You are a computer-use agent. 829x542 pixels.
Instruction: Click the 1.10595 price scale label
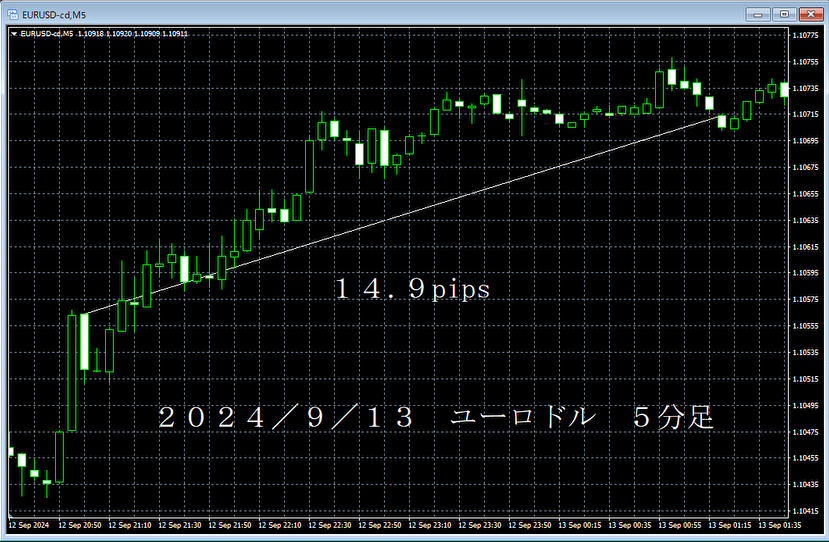[806, 273]
